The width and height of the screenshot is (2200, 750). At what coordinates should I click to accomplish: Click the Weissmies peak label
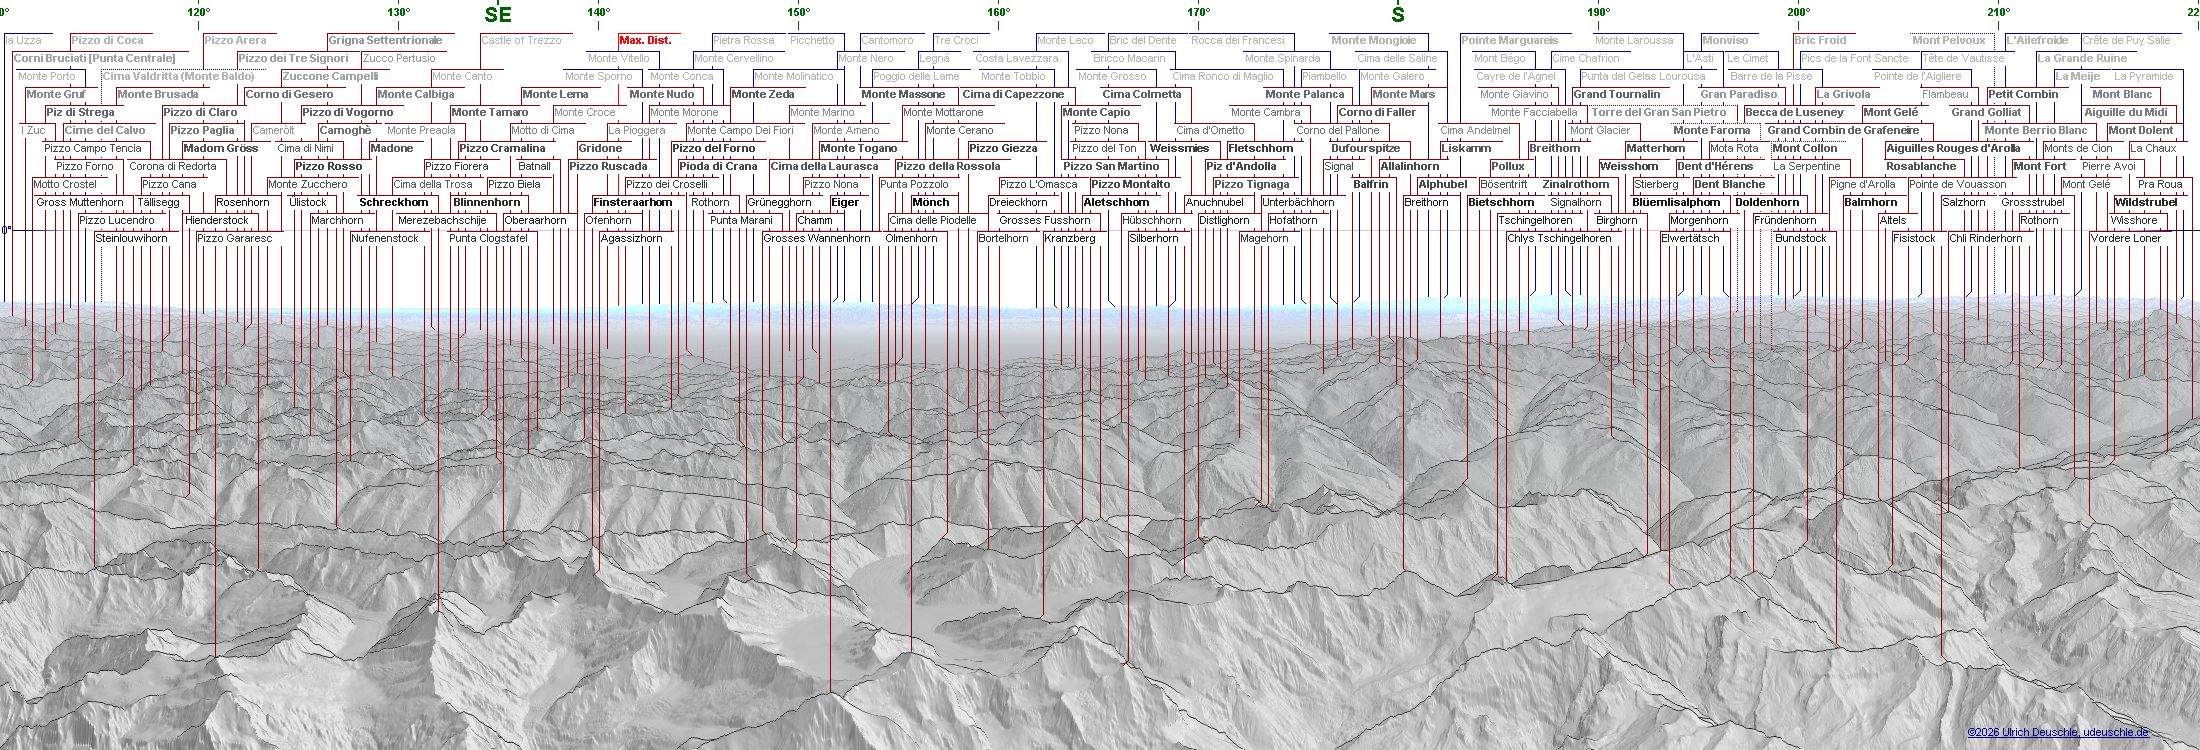[1179, 149]
